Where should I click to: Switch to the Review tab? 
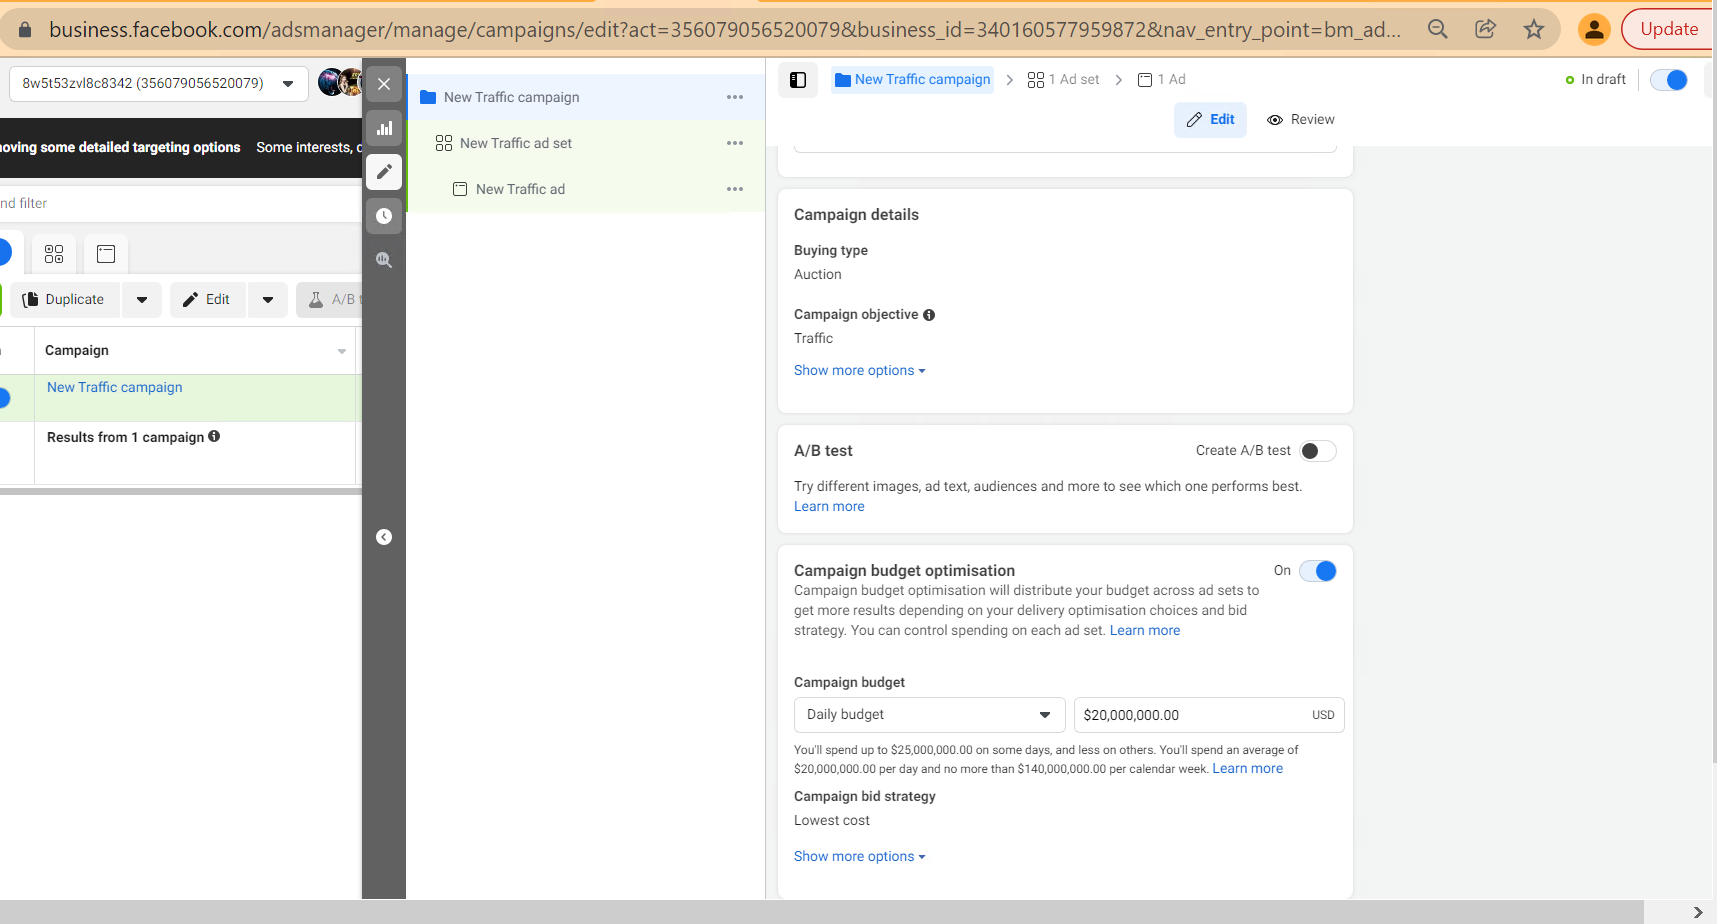coord(1301,120)
